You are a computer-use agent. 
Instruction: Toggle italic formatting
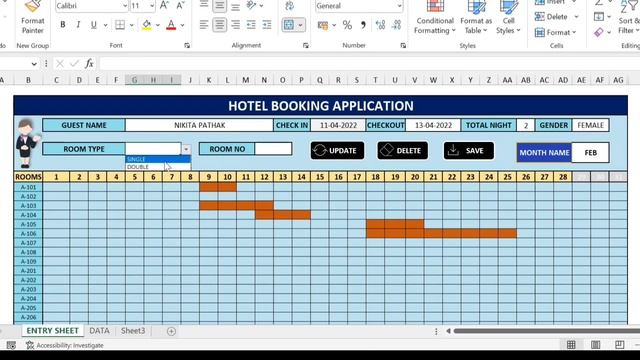78,25
